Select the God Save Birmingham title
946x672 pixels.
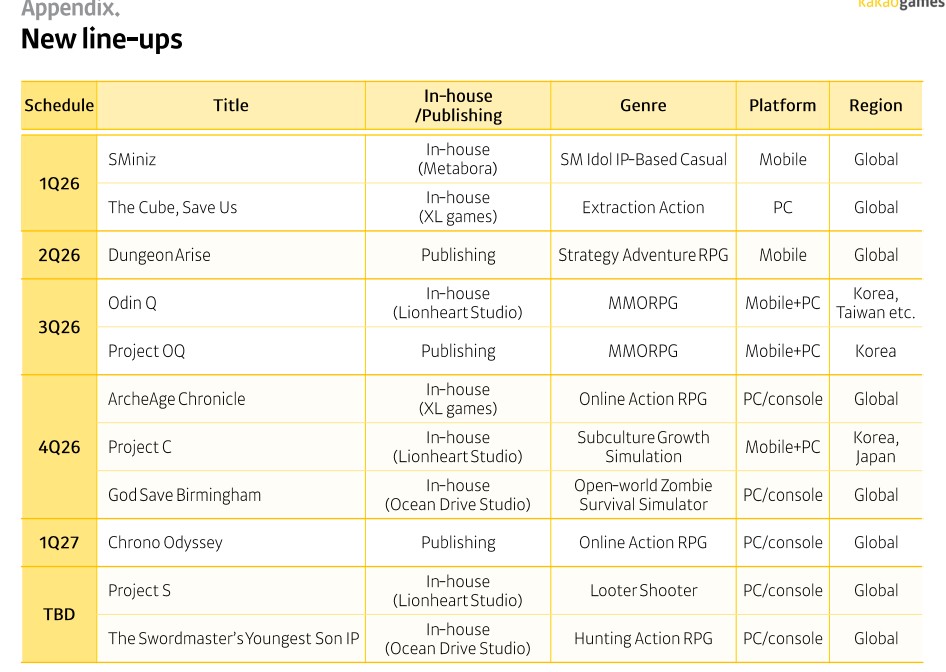tap(184, 495)
